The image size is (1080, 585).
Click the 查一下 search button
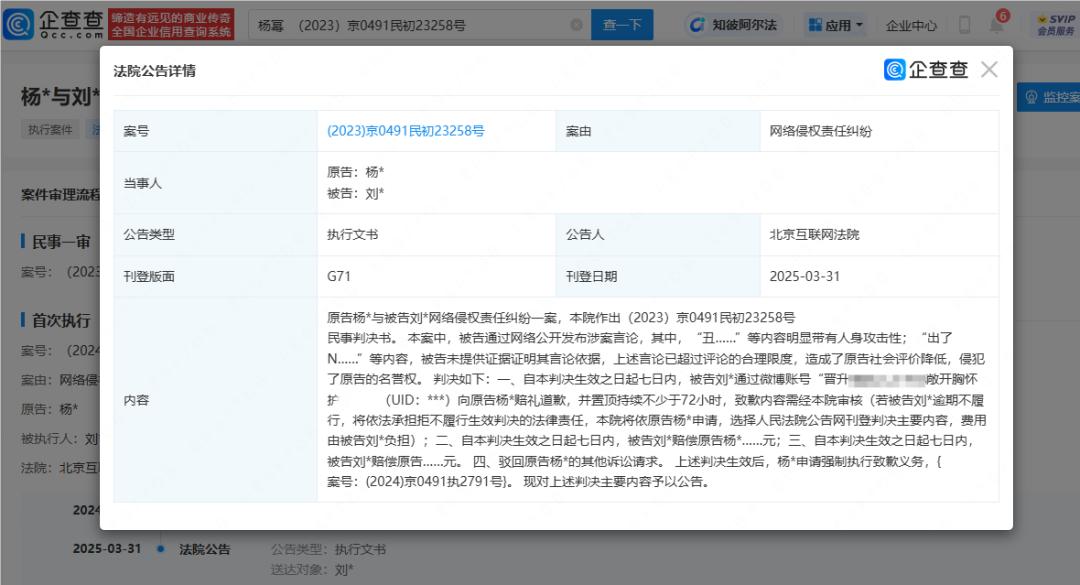(622, 25)
